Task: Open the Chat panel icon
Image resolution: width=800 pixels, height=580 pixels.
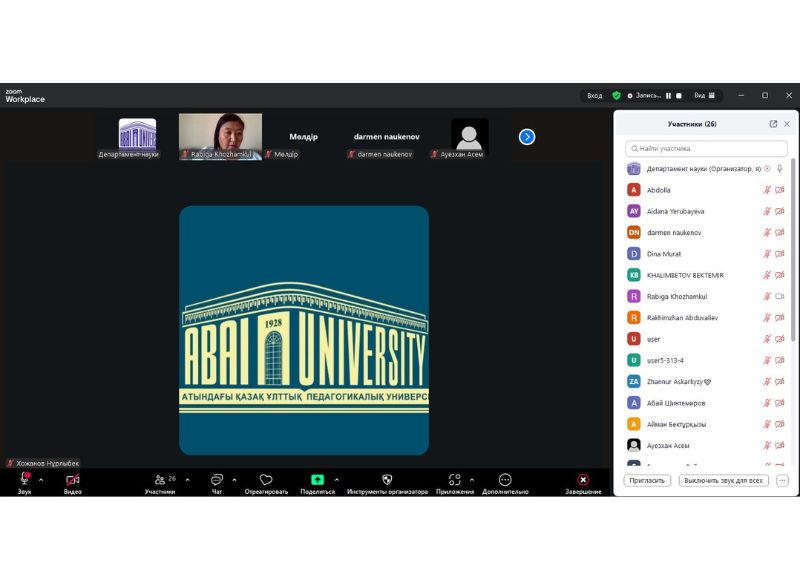Action: pyautogui.click(x=216, y=480)
